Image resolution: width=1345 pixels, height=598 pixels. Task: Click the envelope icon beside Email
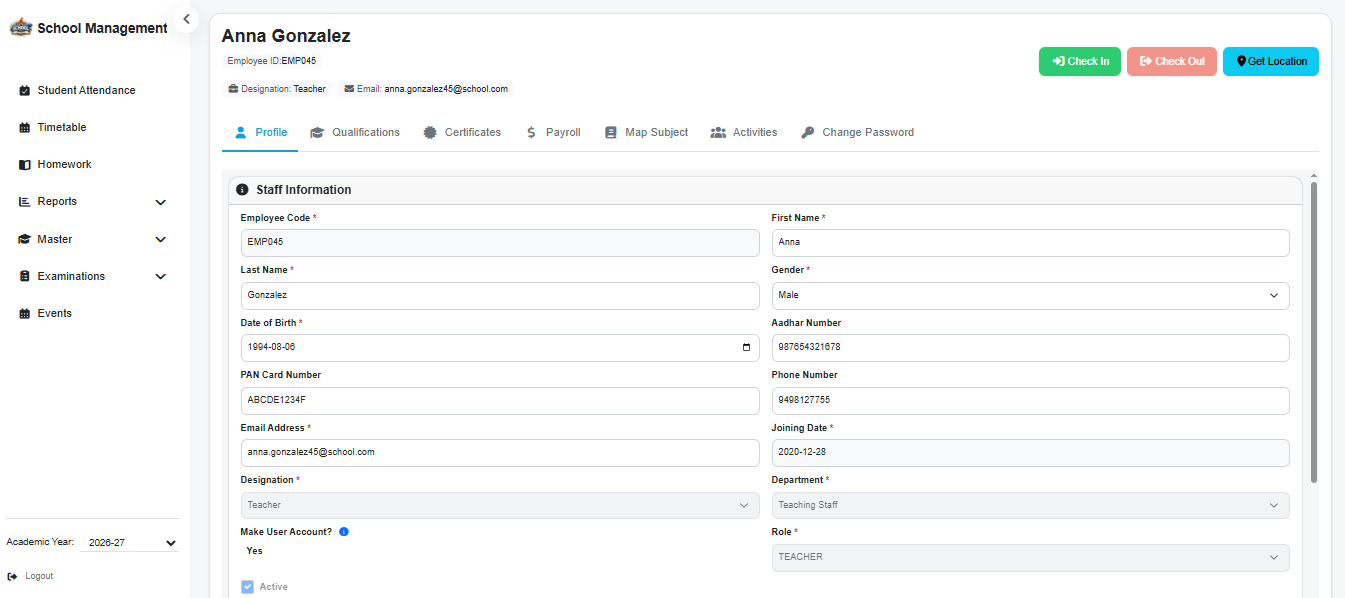(x=349, y=89)
